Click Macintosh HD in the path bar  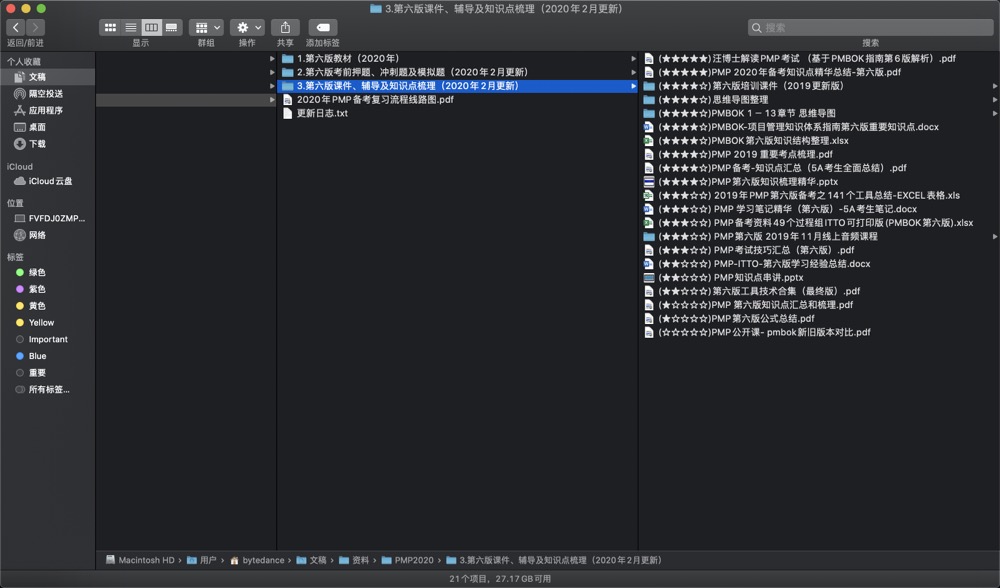tap(146, 560)
